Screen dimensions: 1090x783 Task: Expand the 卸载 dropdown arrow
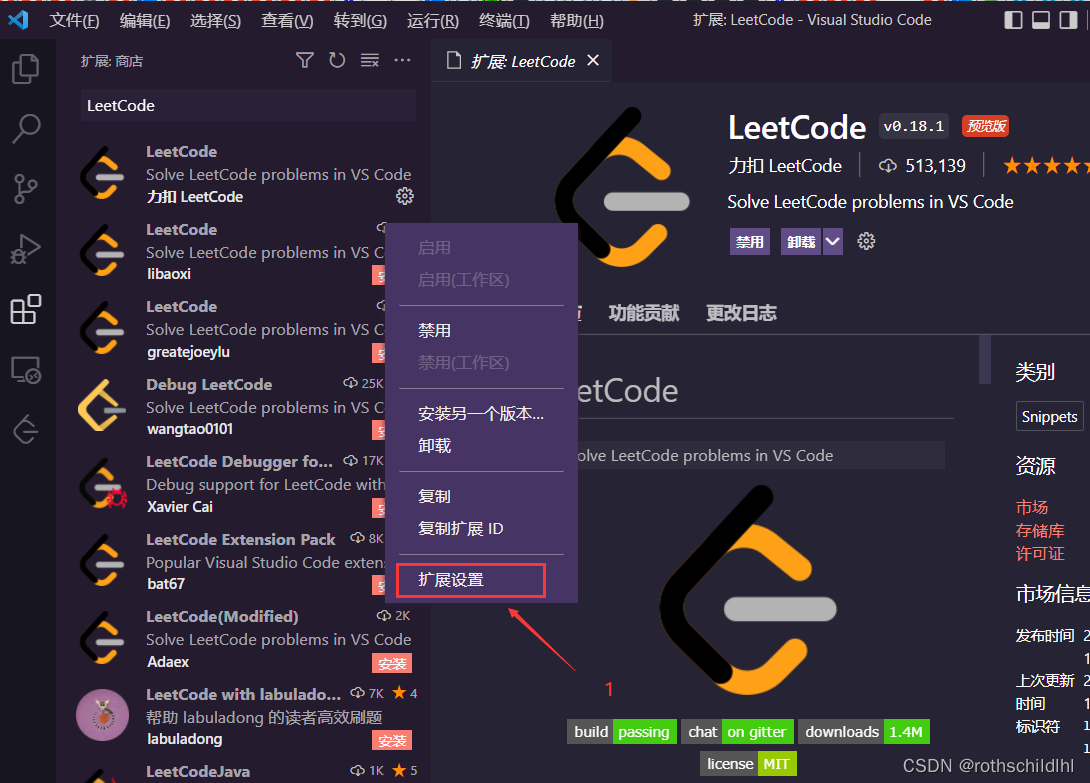[833, 241]
